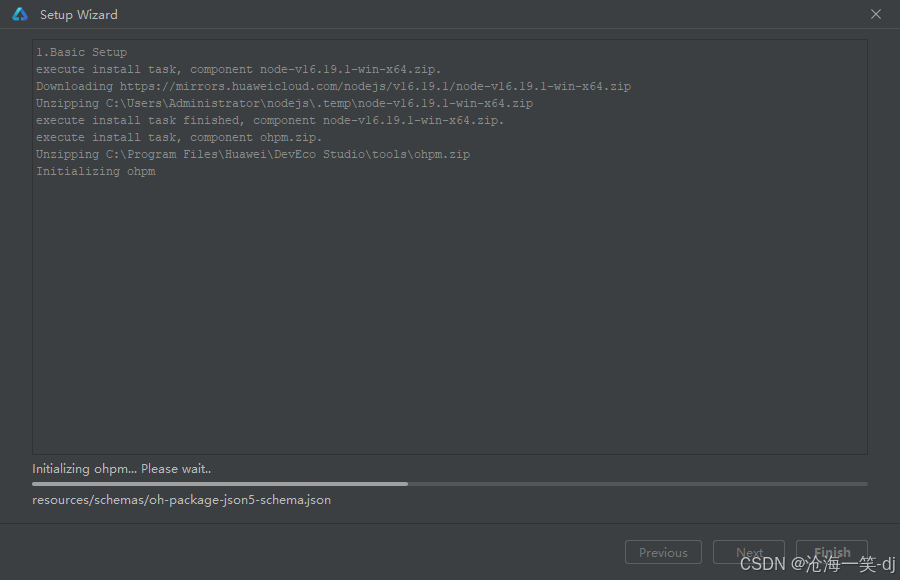Image resolution: width=900 pixels, height=580 pixels.
Task: Click 'execute install task, component ohpm.zip' line
Action: point(179,137)
